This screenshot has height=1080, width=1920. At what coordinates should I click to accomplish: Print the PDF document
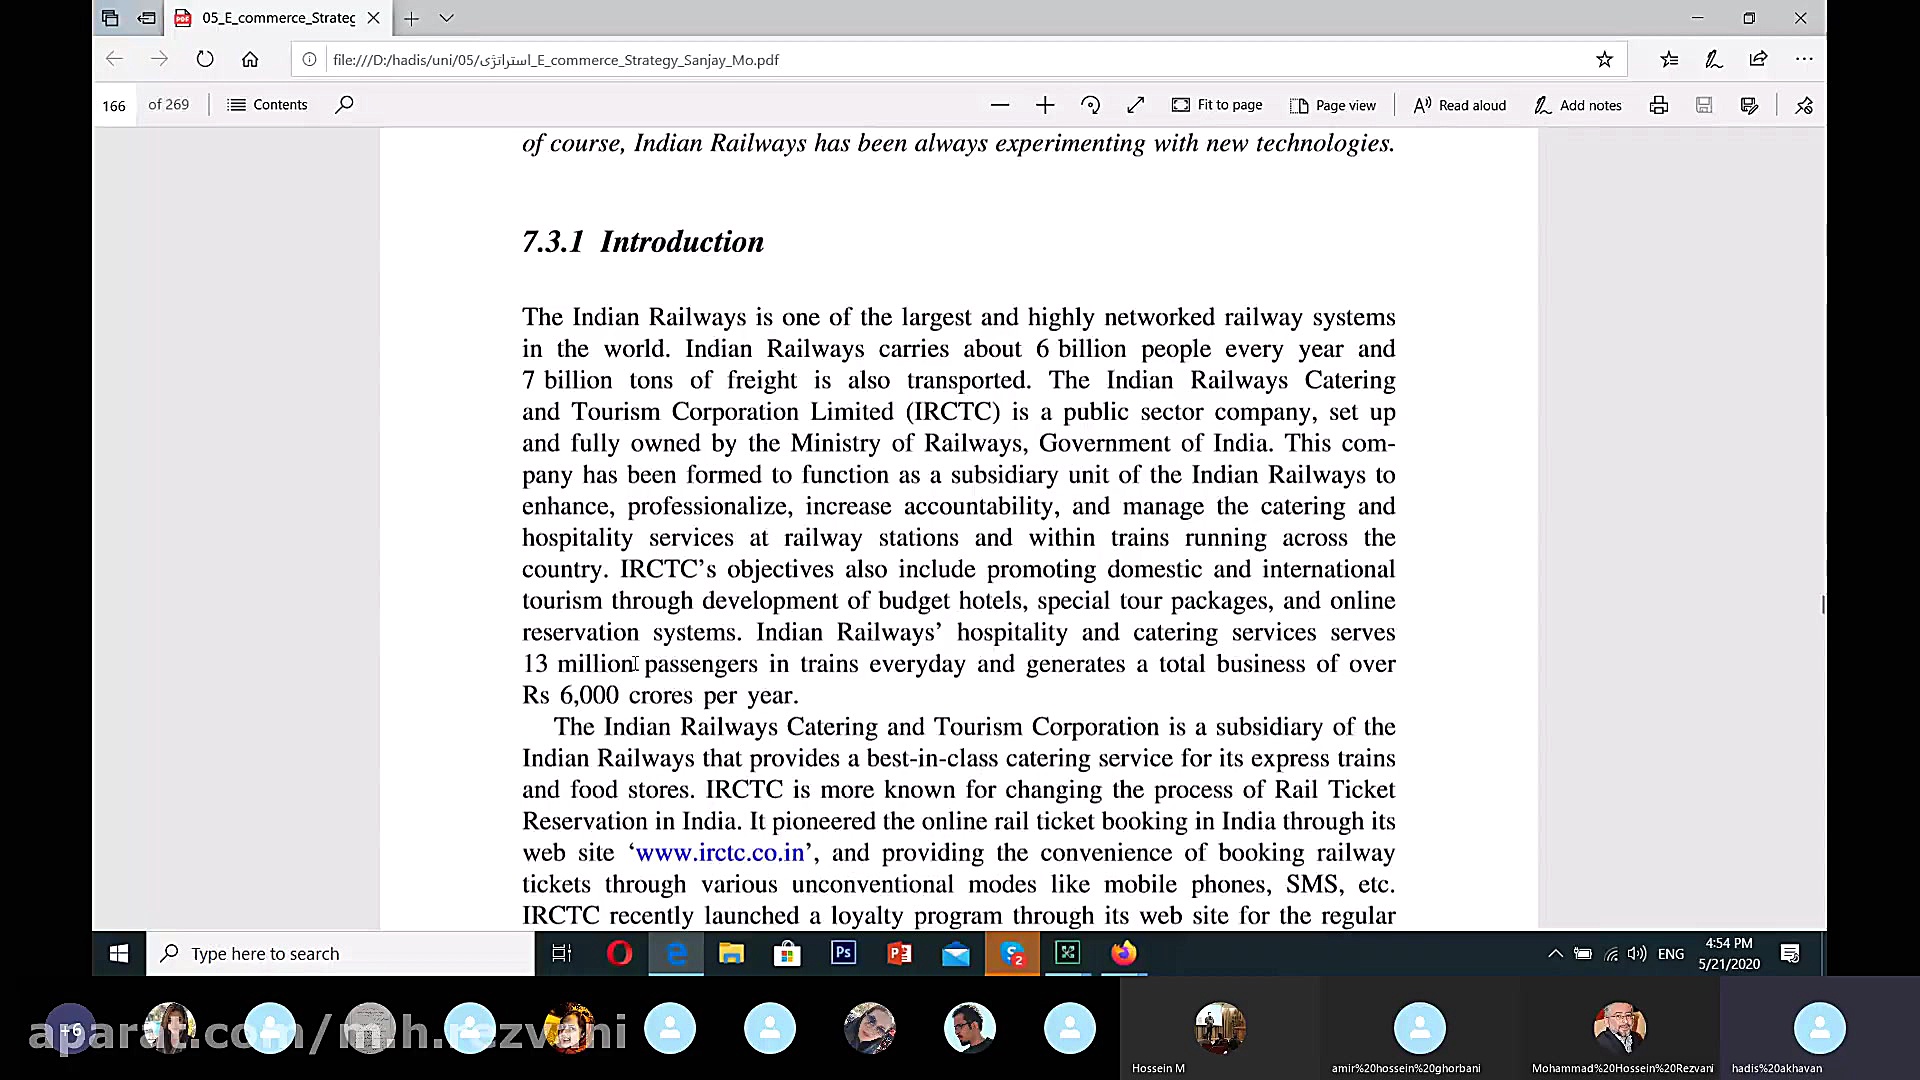[x=1659, y=105]
